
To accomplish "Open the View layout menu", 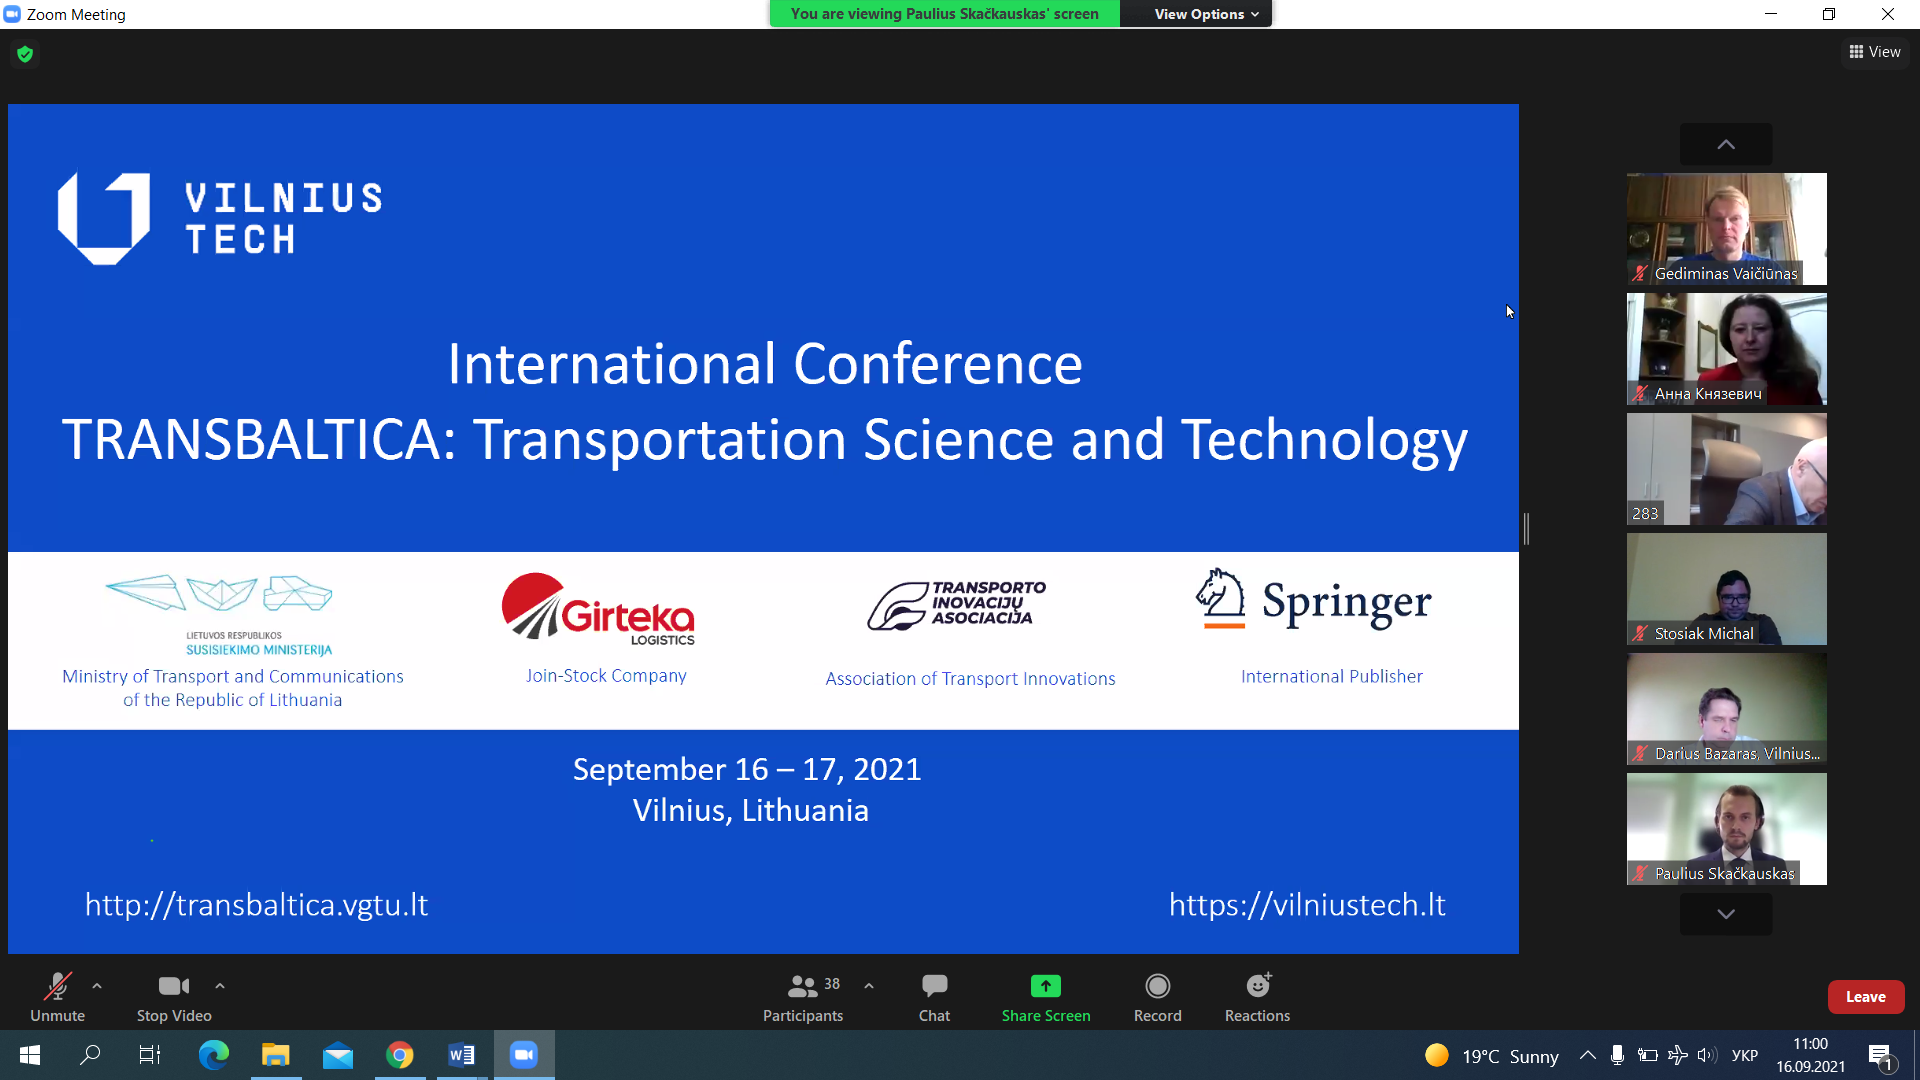I will click(1875, 52).
